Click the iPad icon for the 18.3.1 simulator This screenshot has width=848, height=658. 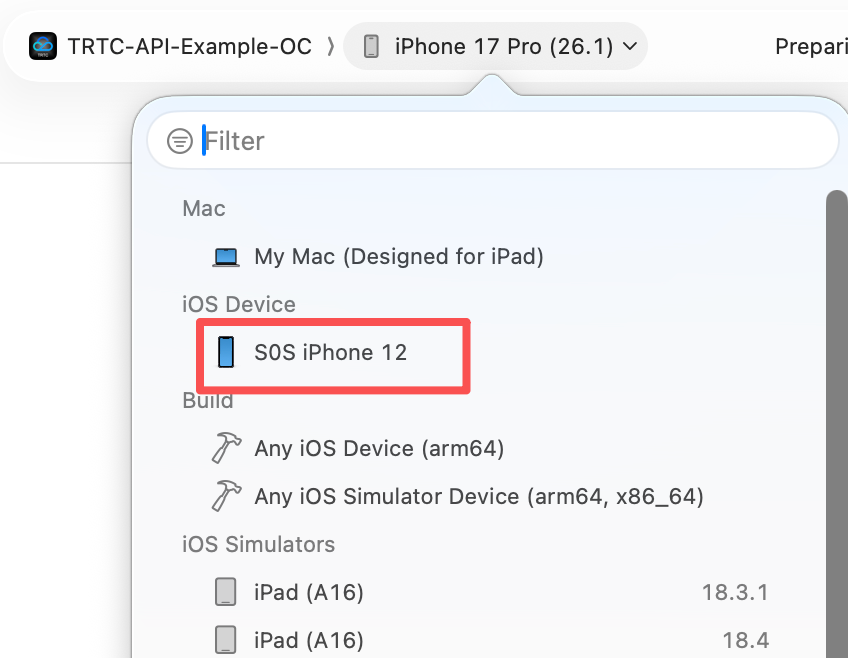click(x=227, y=592)
